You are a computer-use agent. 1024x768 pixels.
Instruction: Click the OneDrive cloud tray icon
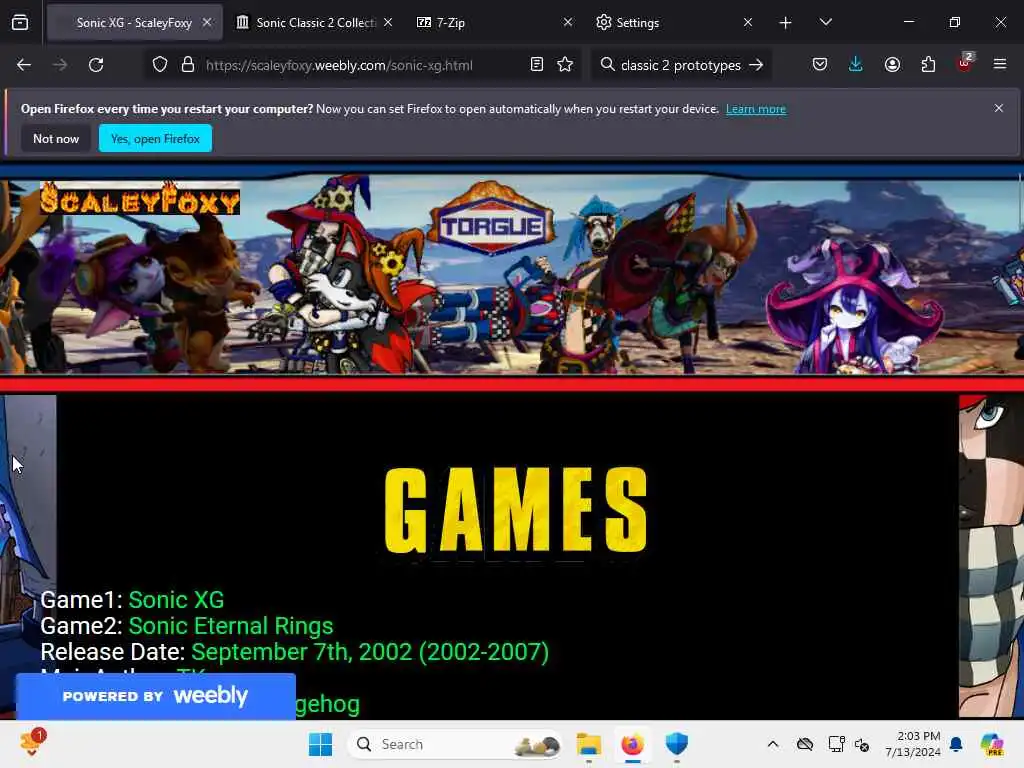click(x=805, y=744)
